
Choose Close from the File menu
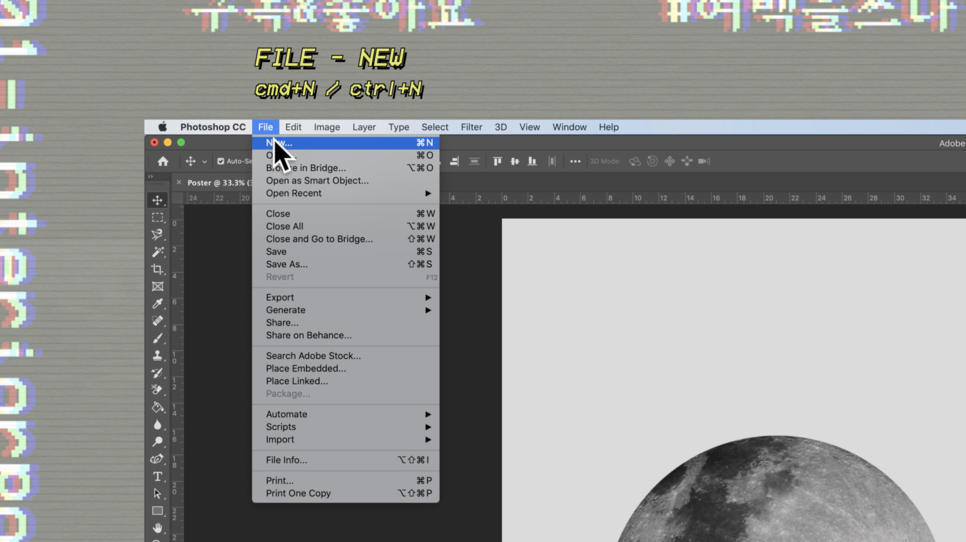[x=346, y=214]
